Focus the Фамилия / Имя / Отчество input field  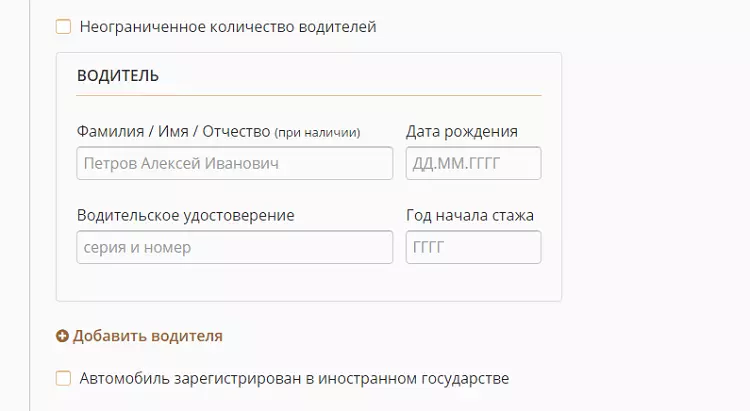(235, 163)
